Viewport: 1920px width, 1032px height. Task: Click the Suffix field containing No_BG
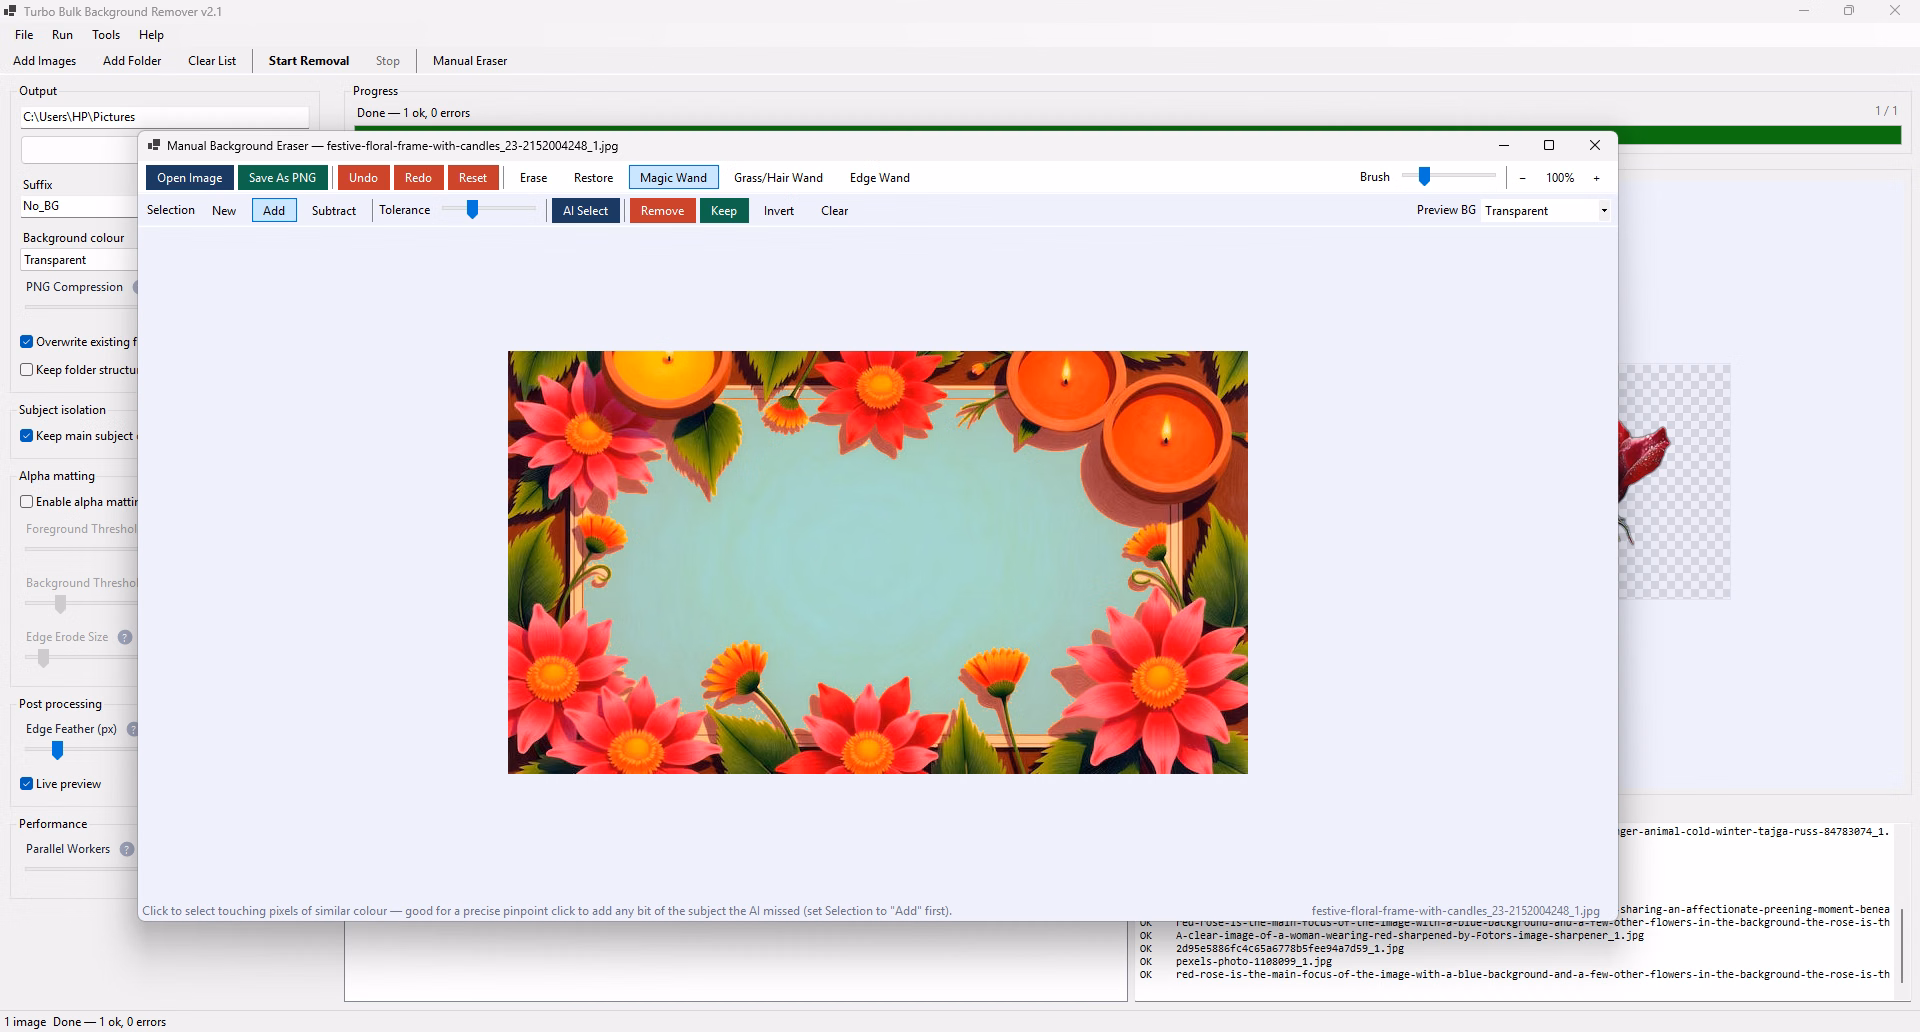[x=79, y=206]
